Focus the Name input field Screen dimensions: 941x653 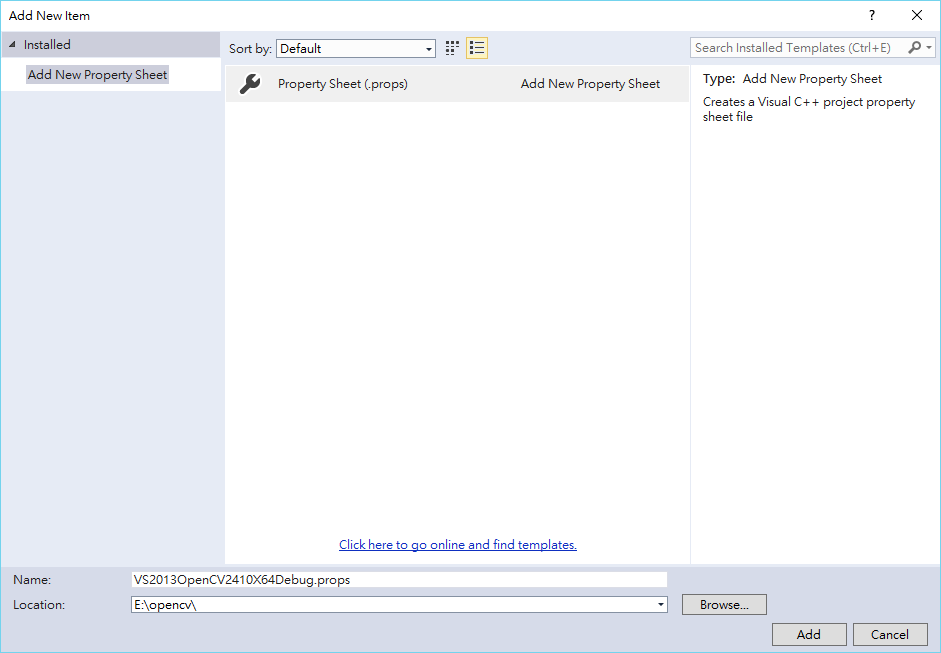[399, 580]
